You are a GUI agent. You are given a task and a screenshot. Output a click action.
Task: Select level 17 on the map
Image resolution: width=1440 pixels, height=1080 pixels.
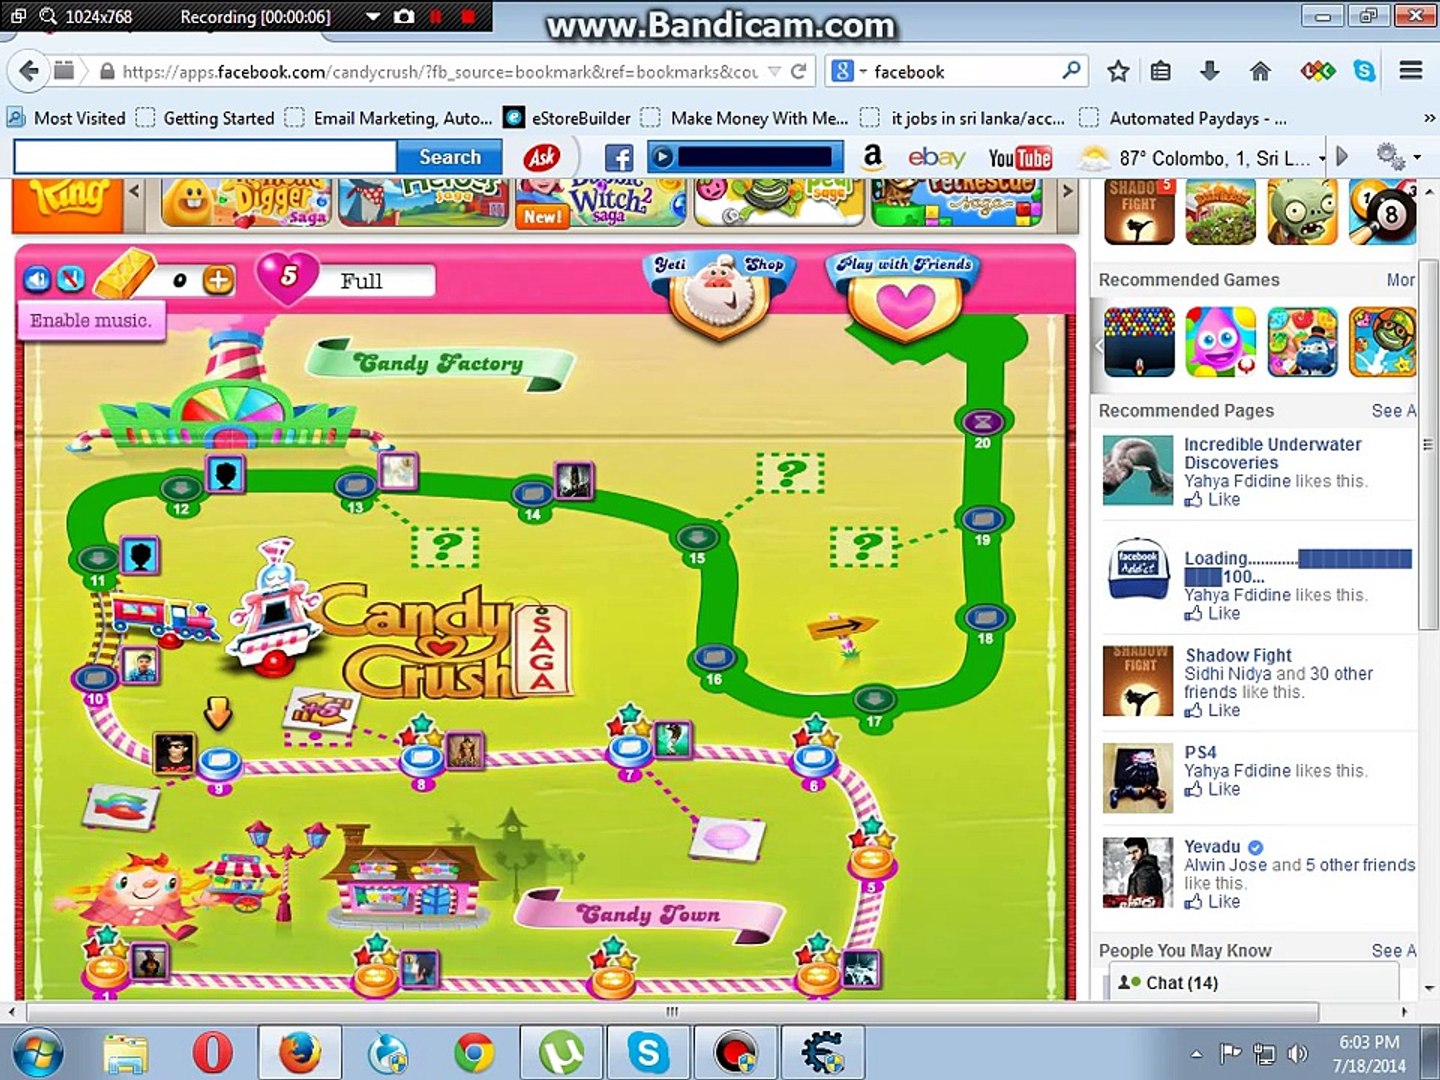[875, 699]
